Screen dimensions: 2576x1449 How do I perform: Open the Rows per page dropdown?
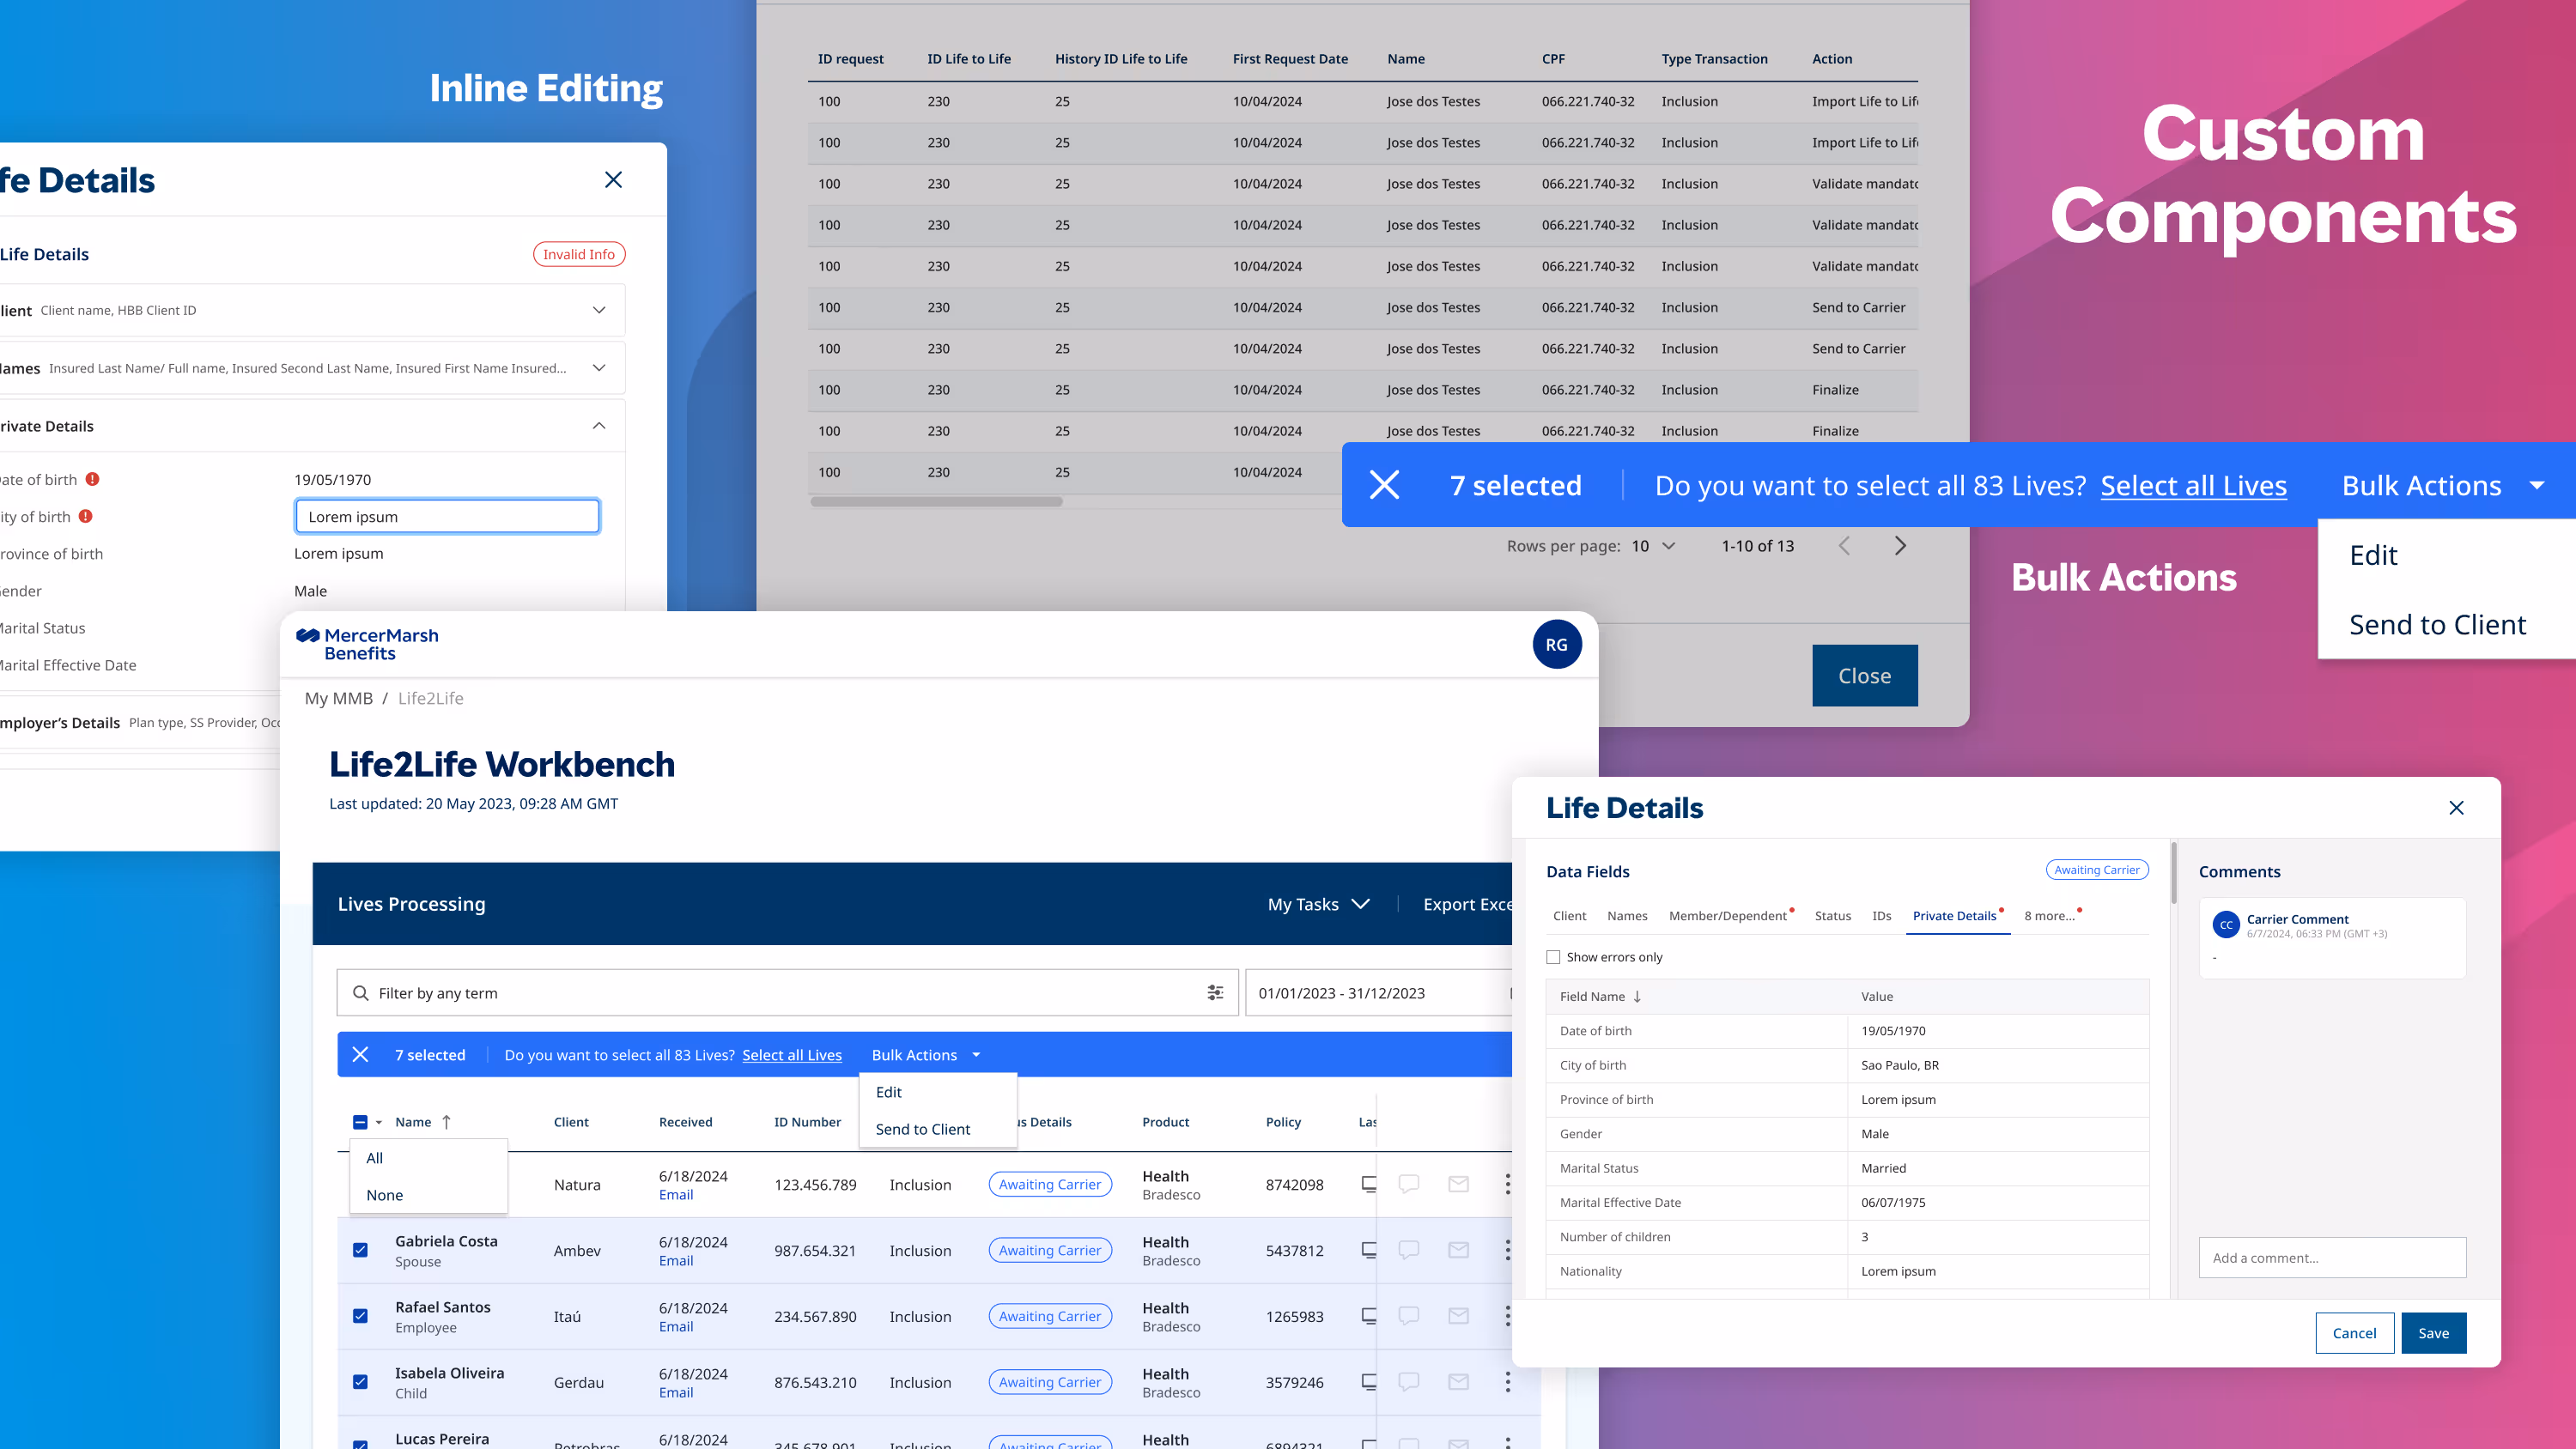coord(1653,546)
